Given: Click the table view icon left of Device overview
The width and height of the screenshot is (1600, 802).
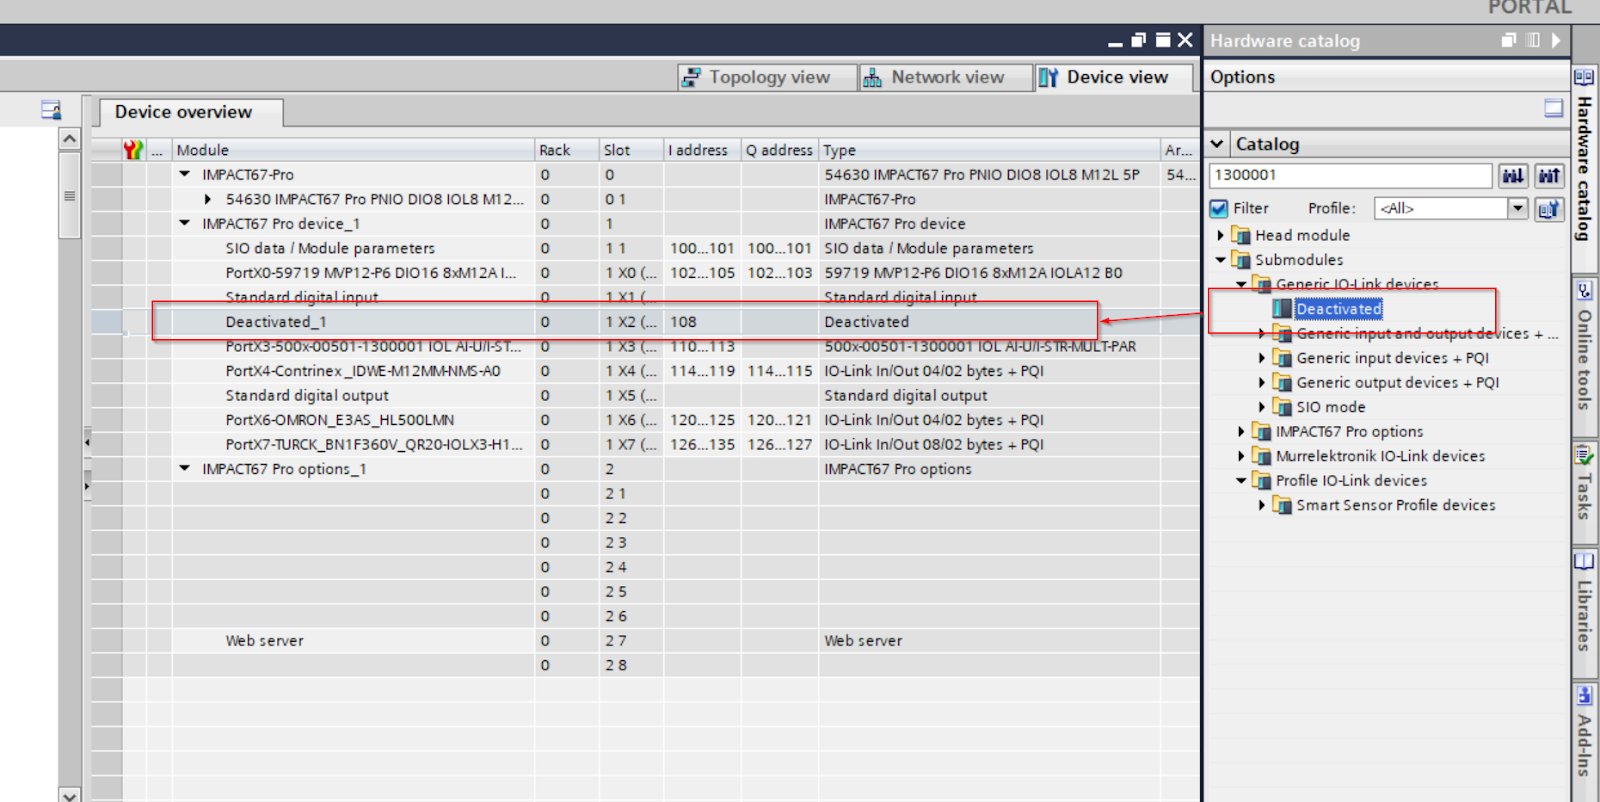Looking at the screenshot, I should 51,110.
